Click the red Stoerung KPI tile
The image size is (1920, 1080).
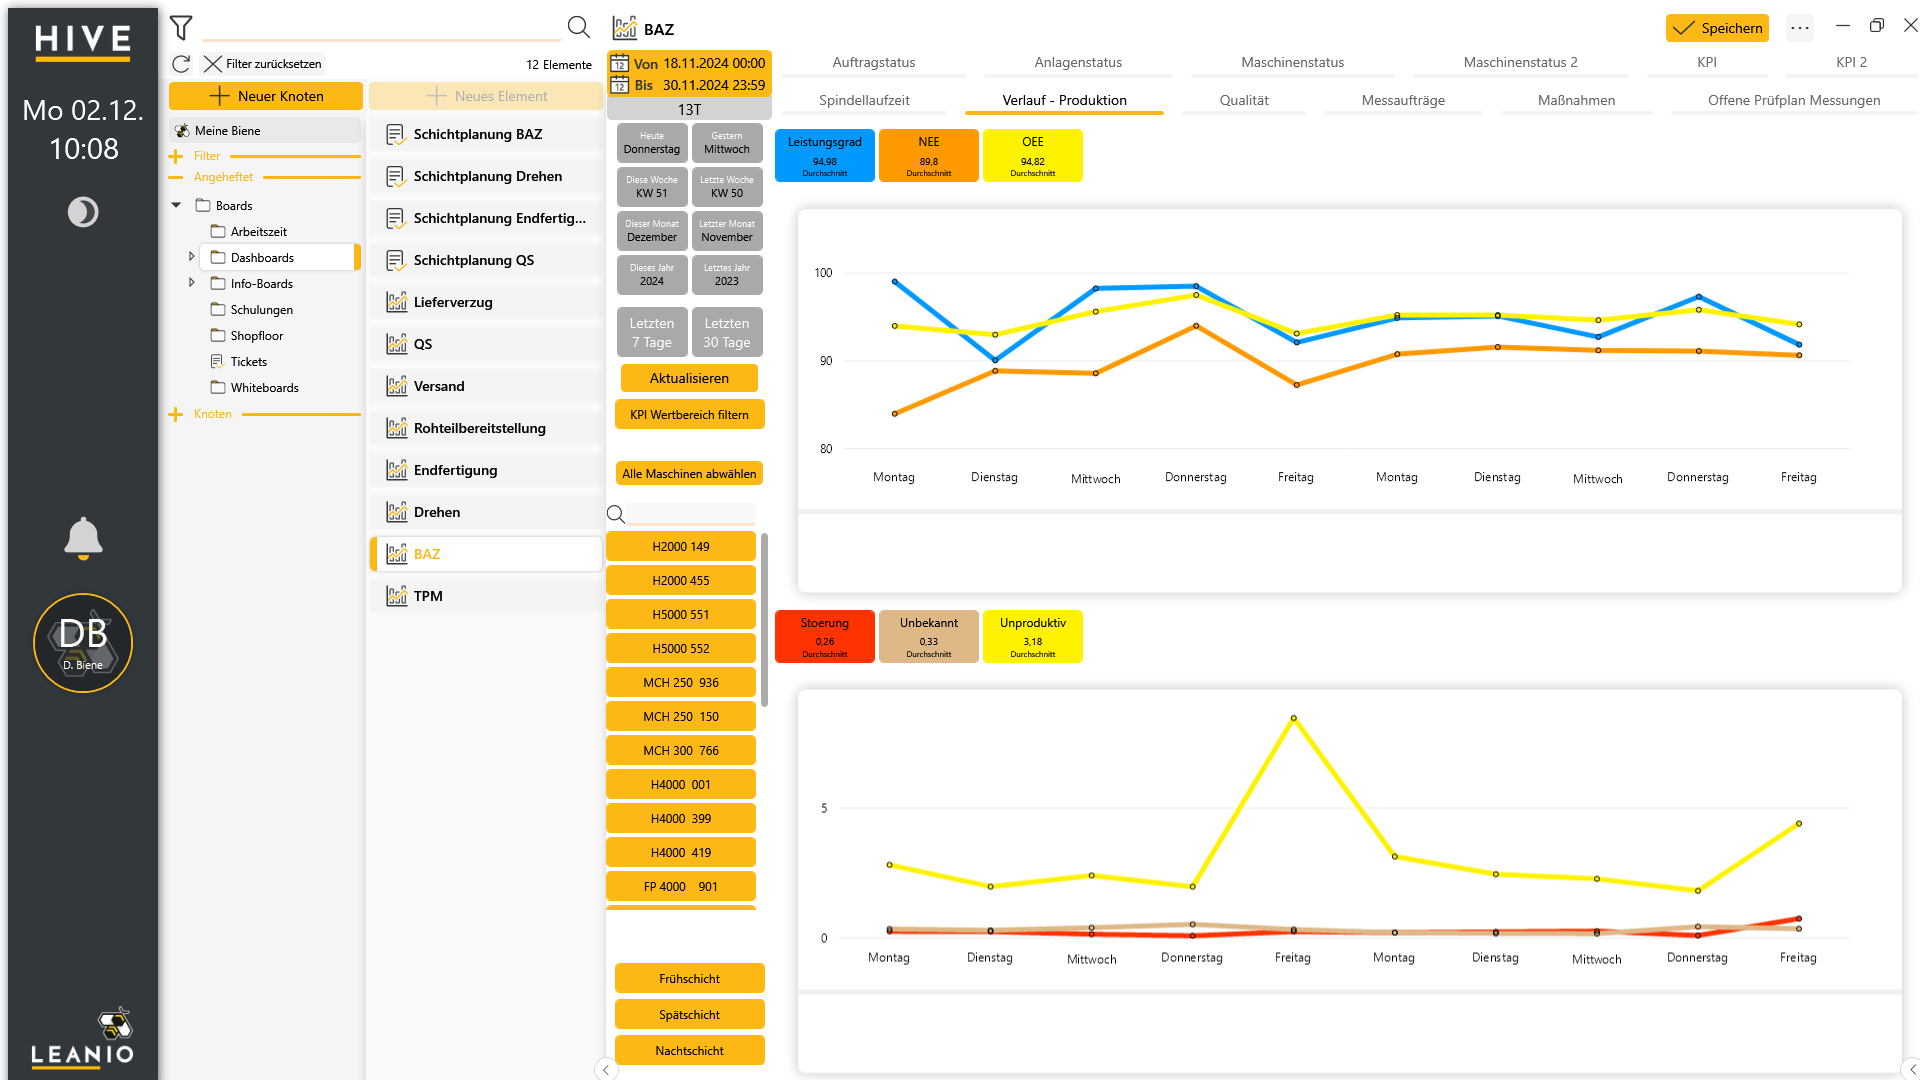[825, 636]
